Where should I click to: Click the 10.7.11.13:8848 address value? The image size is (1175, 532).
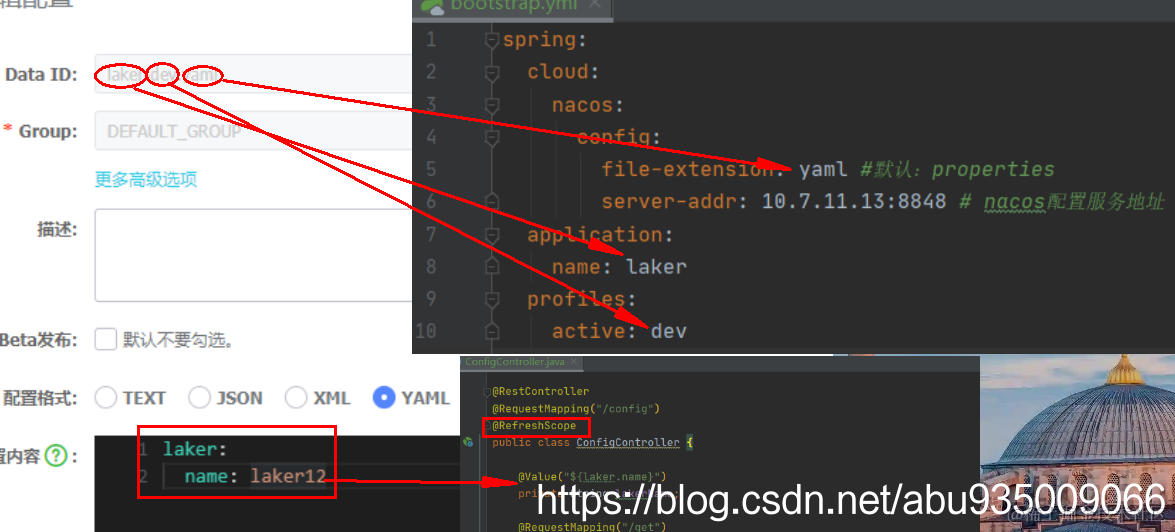tap(854, 202)
